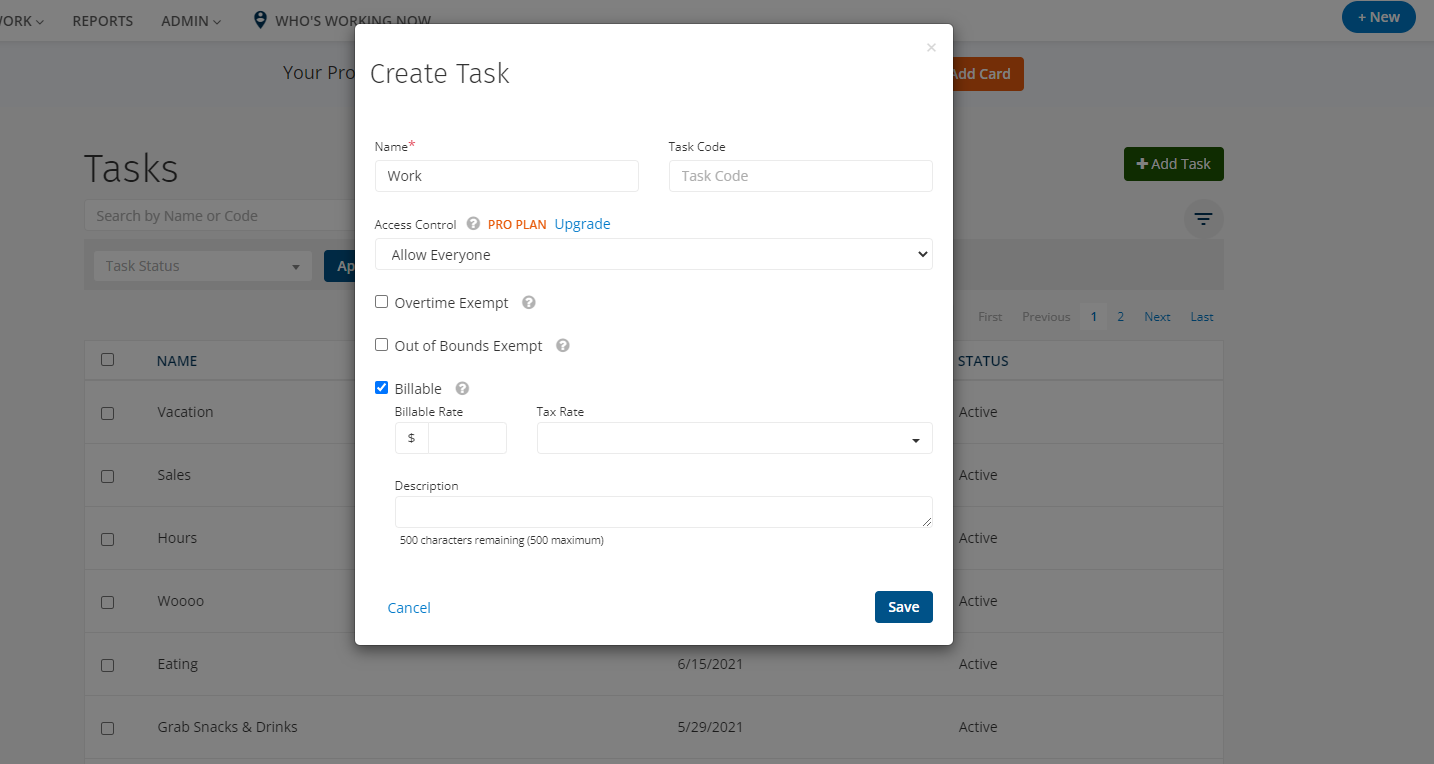The image size is (1434, 764).
Task: Check the Hours row checkbox
Action: tap(108, 539)
